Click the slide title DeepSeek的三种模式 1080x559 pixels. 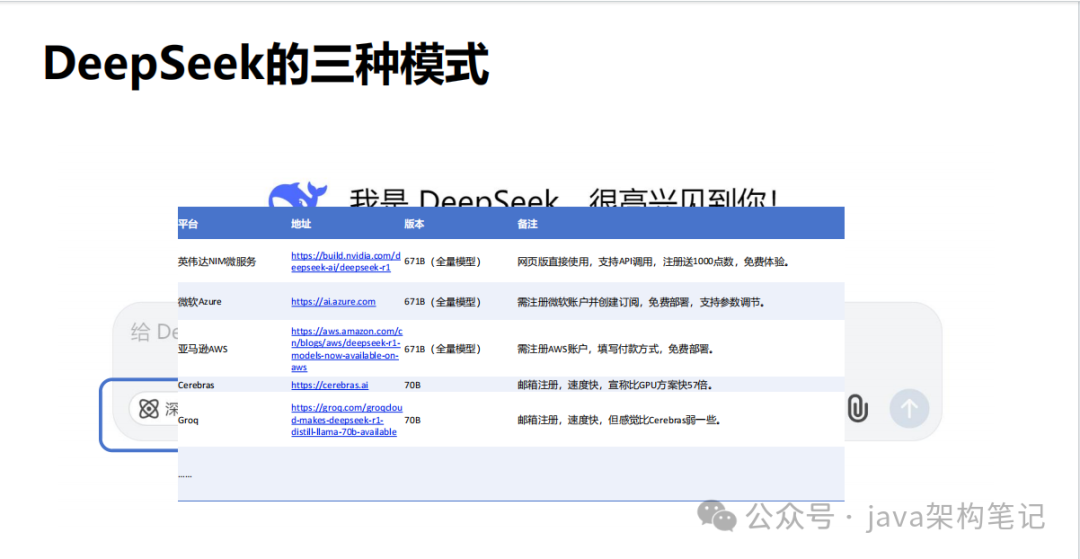pos(266,64)
